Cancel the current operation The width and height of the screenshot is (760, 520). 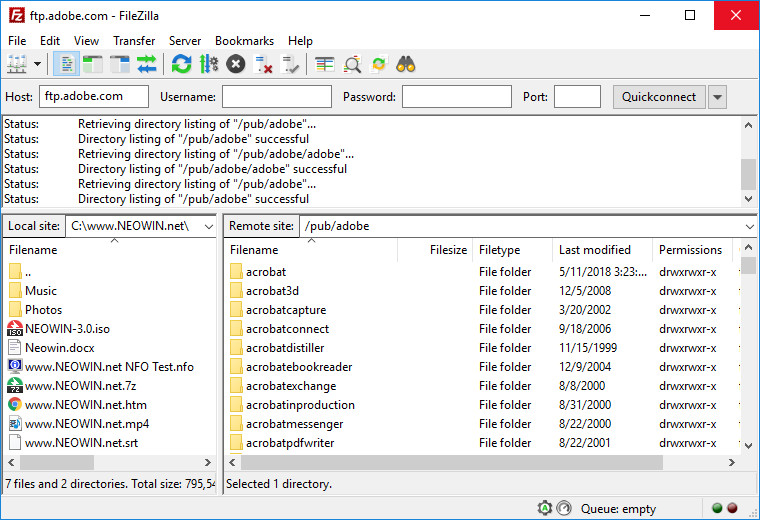tap(236, 64)
